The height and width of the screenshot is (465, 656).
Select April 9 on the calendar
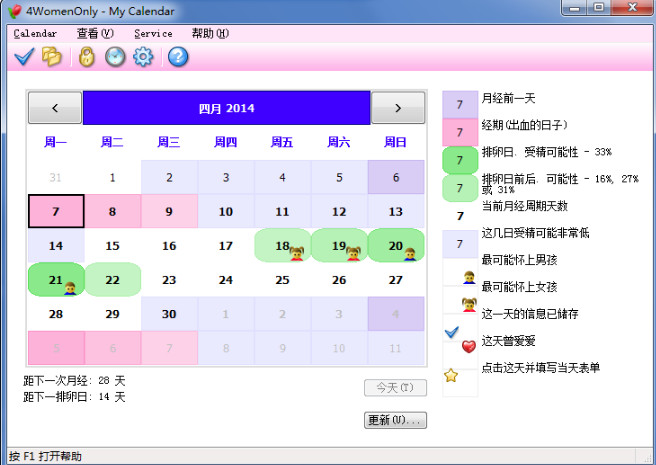(169, 211)
